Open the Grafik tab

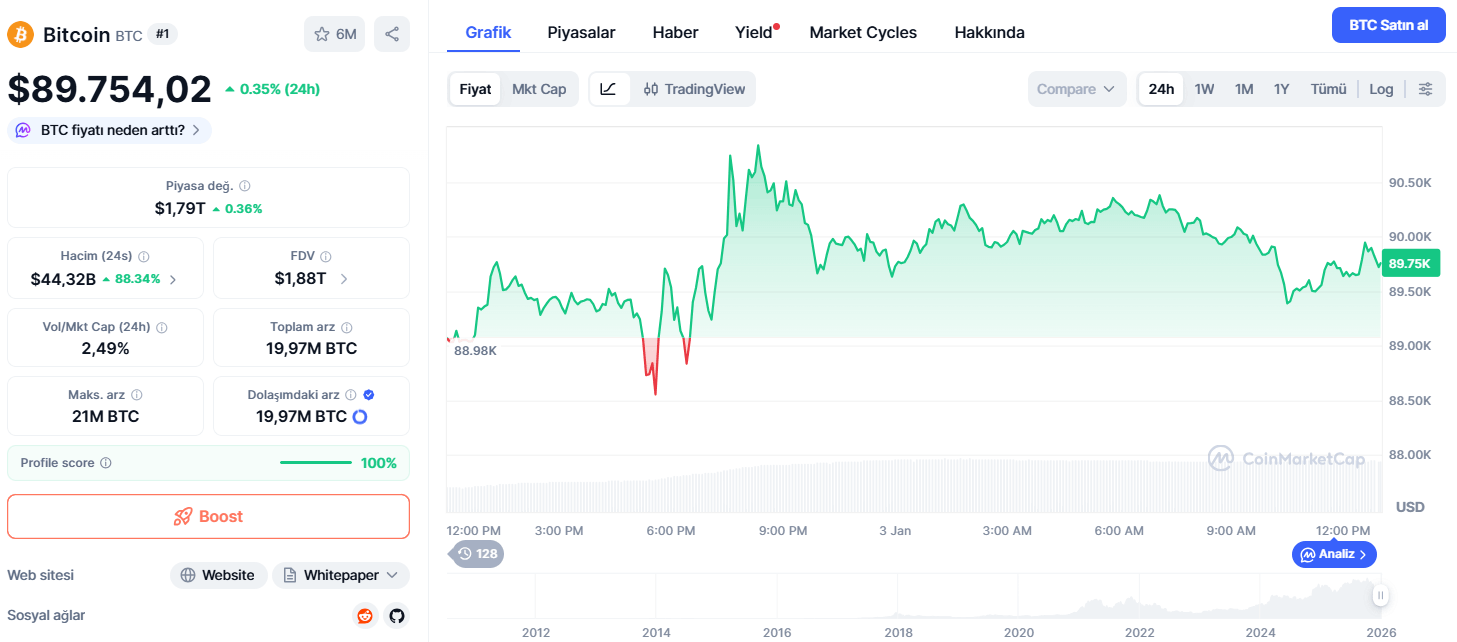coord(489,32)
